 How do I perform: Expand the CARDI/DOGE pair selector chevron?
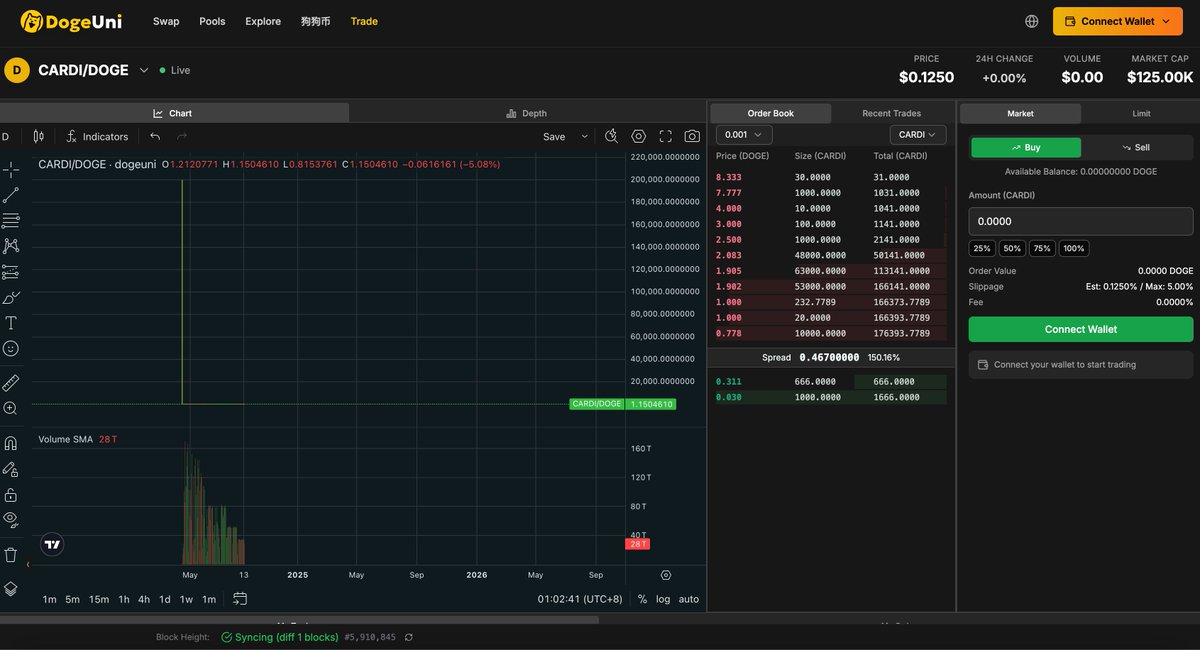click(x=144, y=70)
